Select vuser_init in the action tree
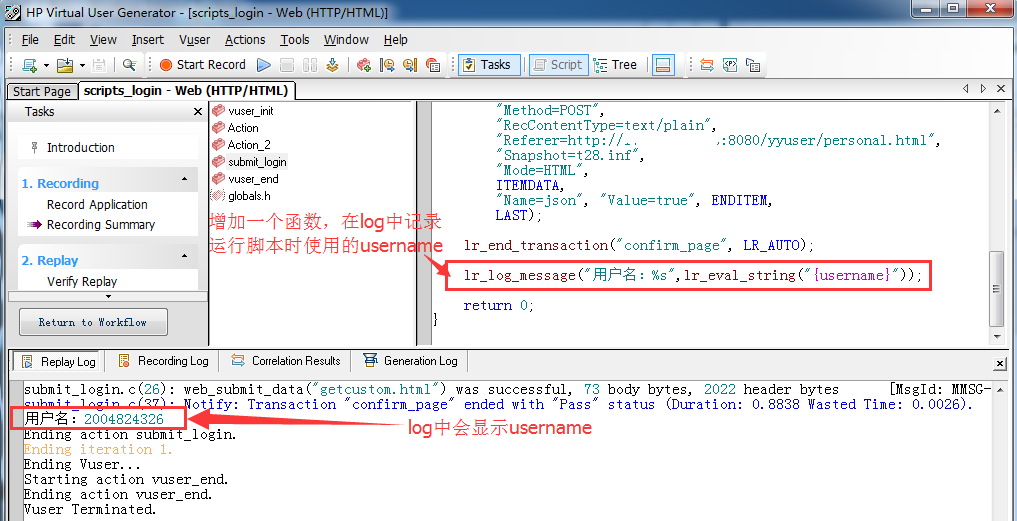The height and width of the screenshot is (521, 1017). 243,111
